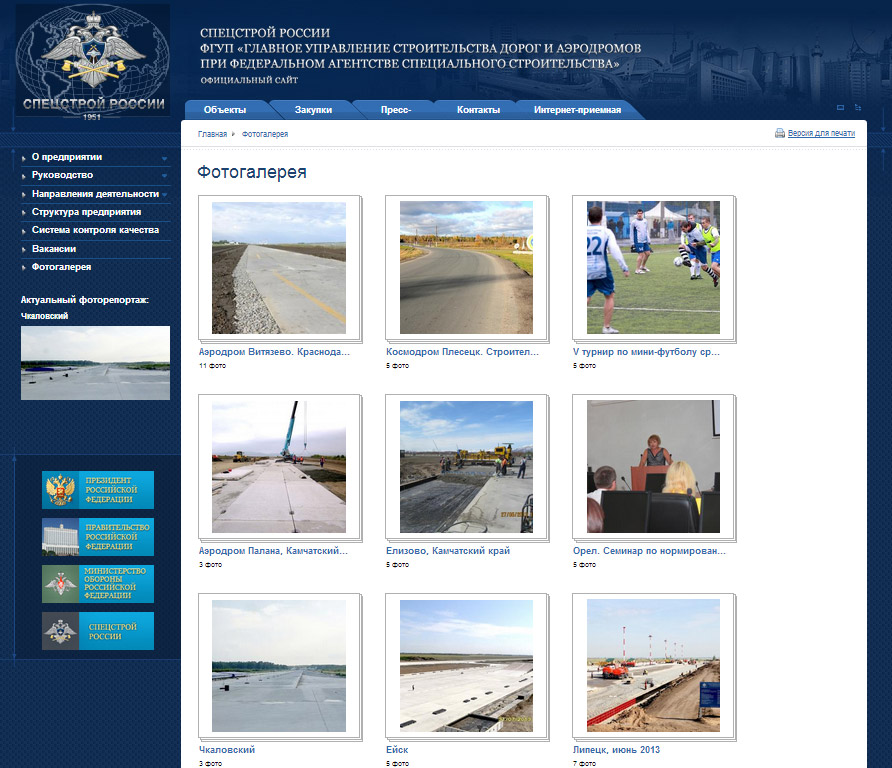This screenshot has width=892, height=768.
Task: Select Фотогалерея in the sidebar menu
Action: coord(61,267)
